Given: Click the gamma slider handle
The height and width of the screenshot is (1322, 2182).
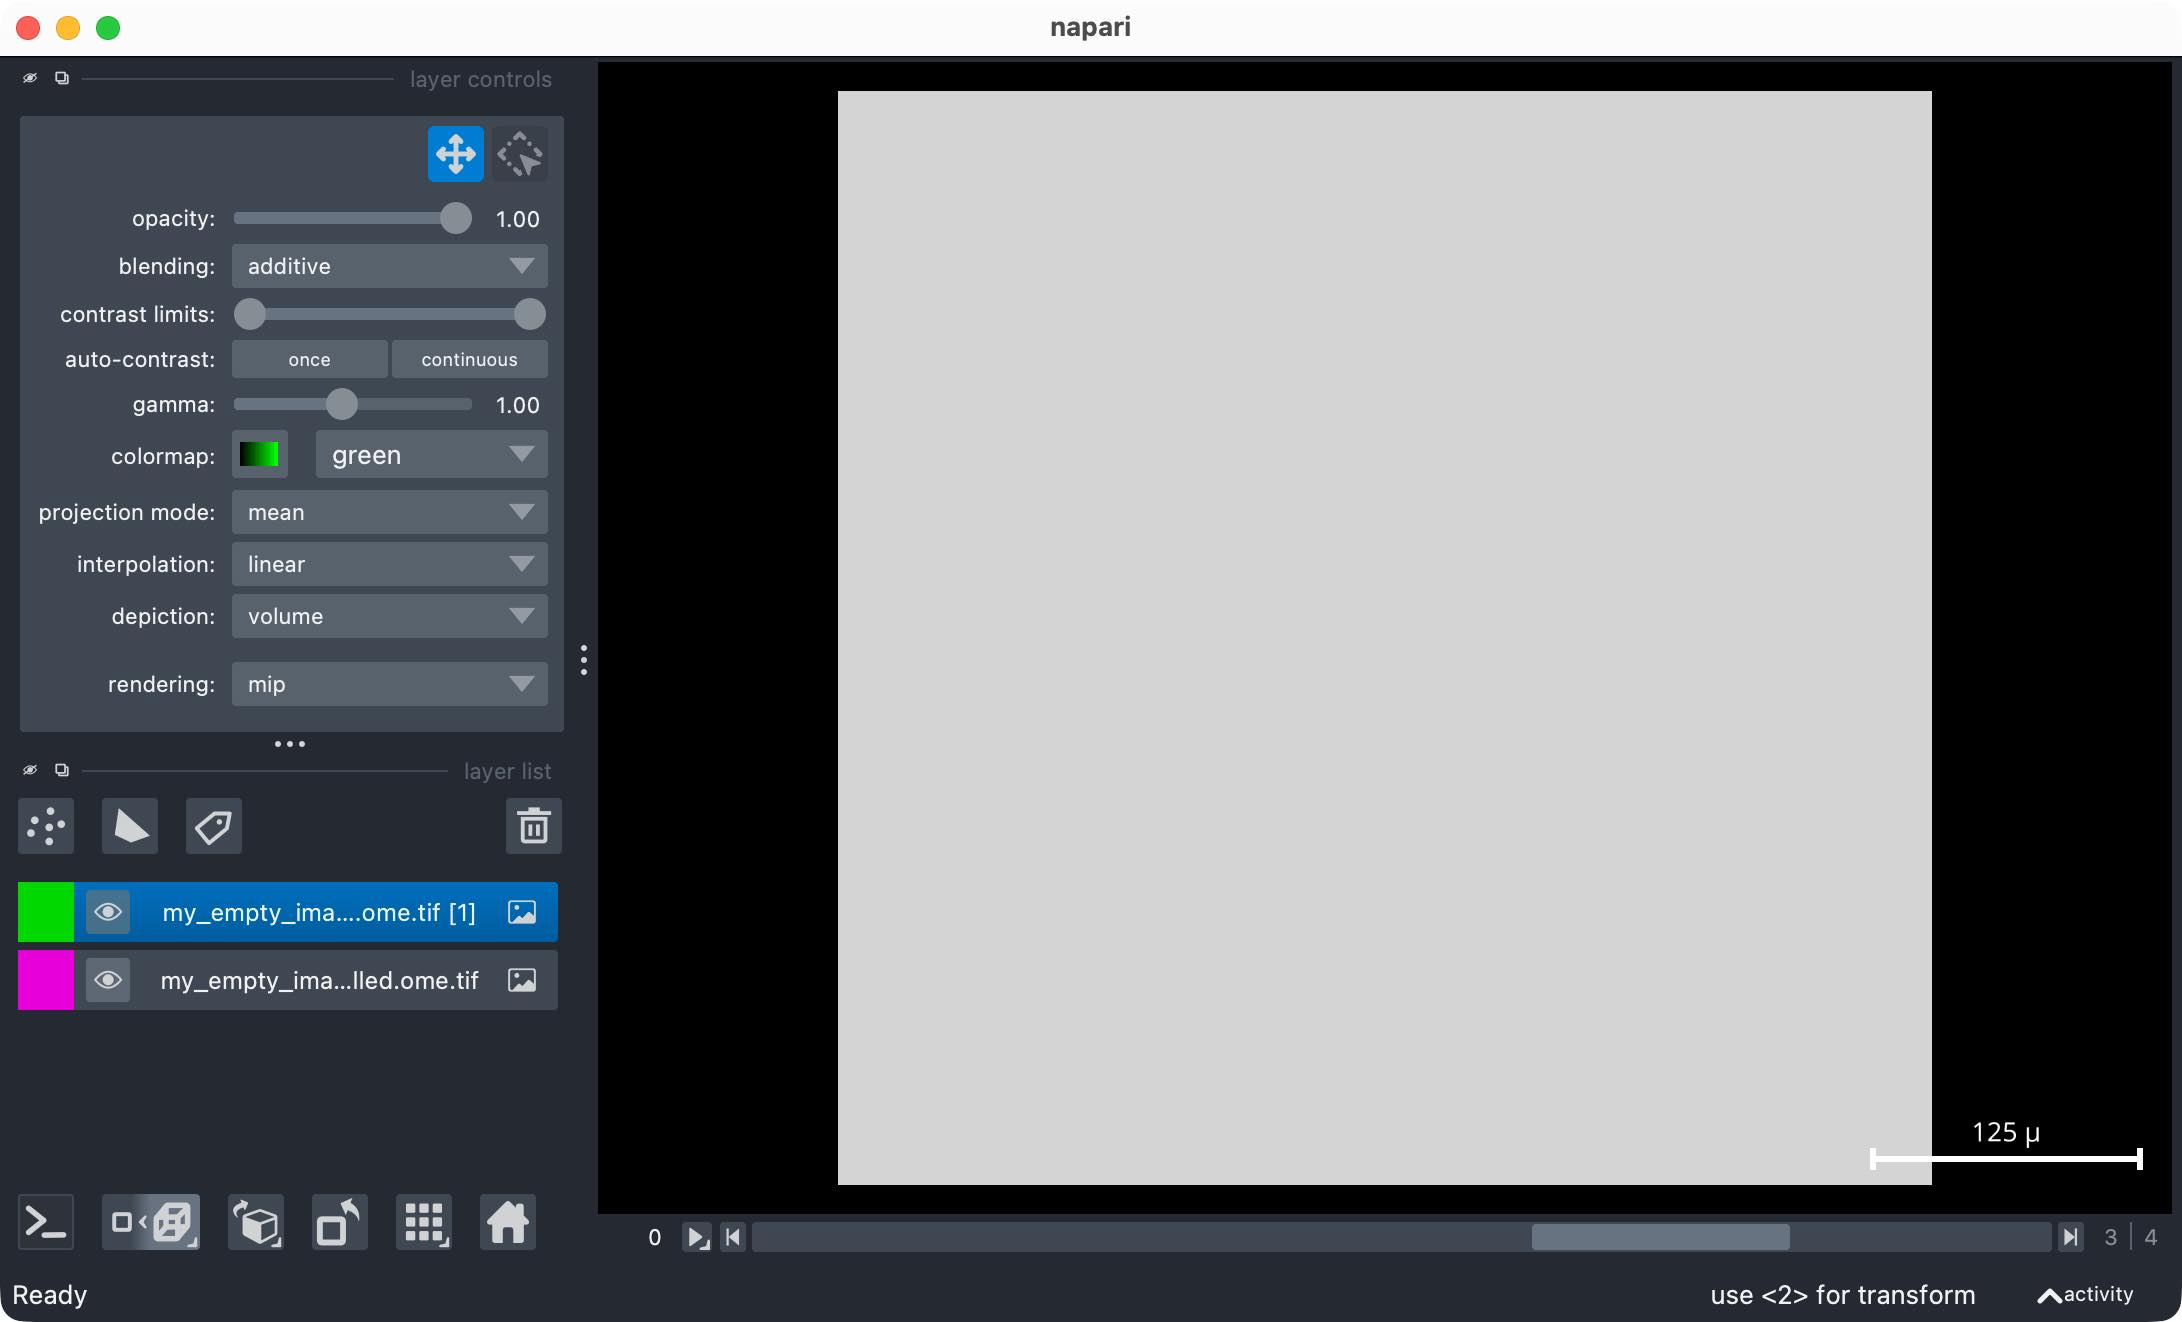Looking at the screenshot, I should click(x=342, y=404).
